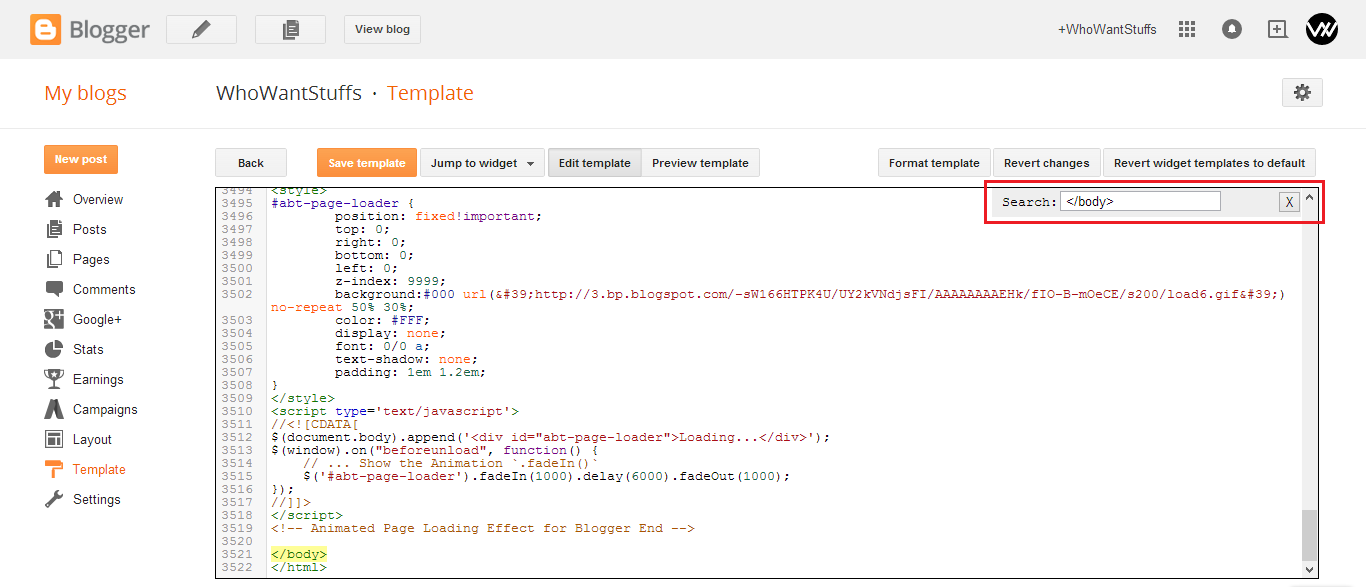Open Google+ in sidebar

point(97,319)
